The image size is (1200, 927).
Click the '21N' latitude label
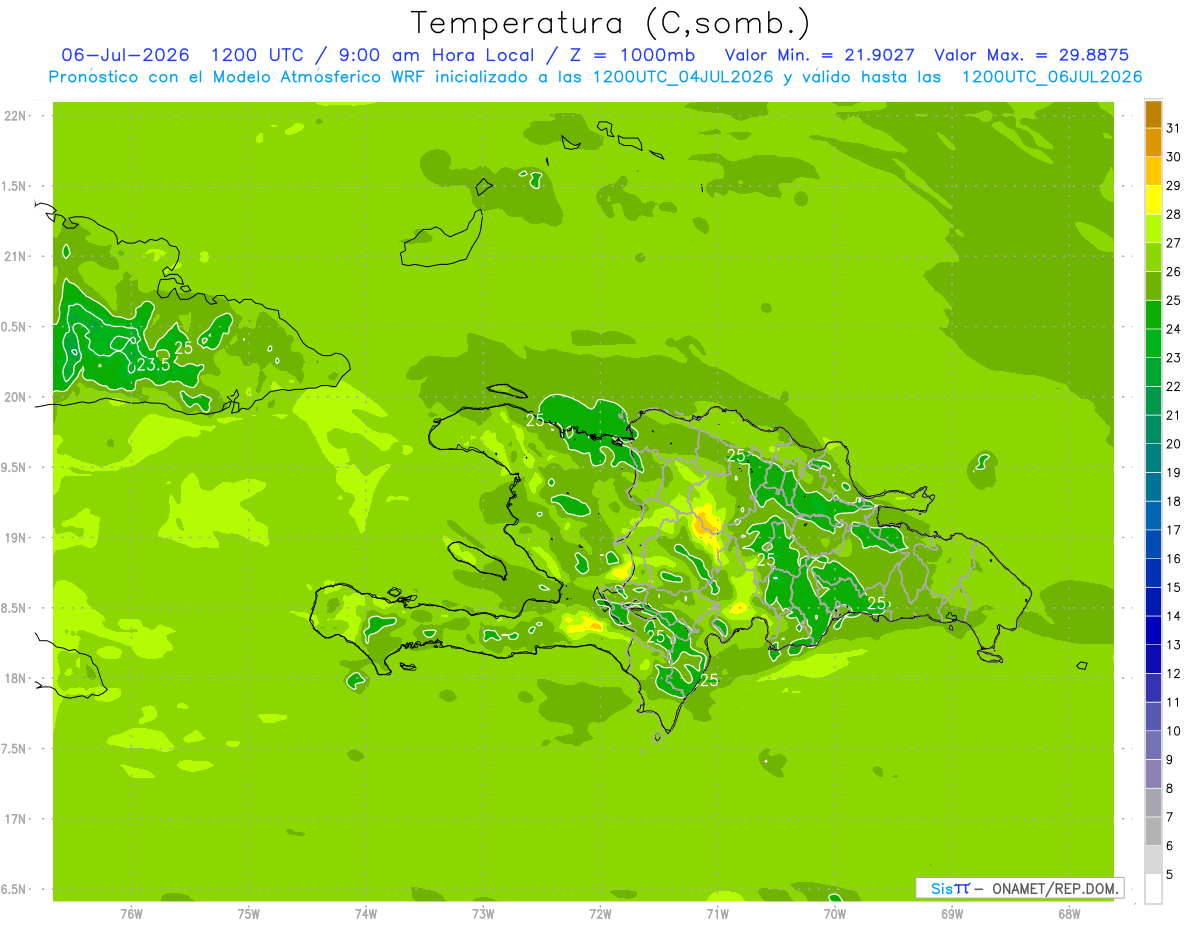(16, 257)
